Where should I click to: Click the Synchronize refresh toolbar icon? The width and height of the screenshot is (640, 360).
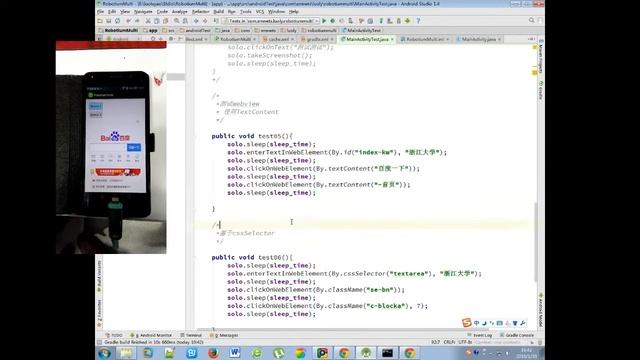click(x=118, y=21)
